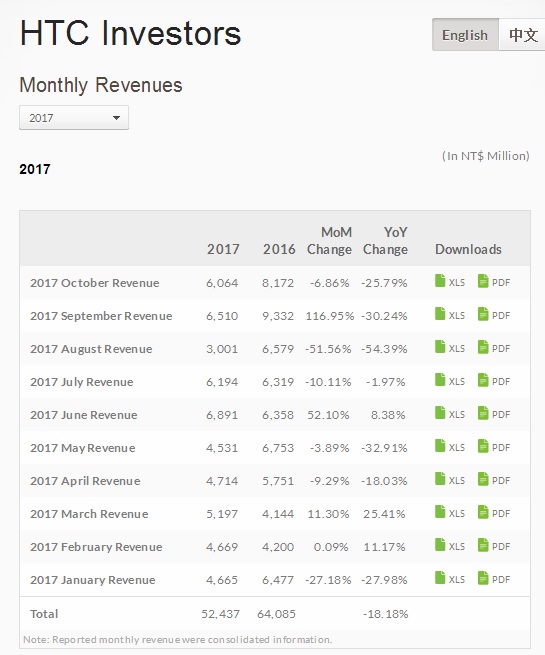Image resolution: width=545 pixels, height=655 pixels.
Task: Click the consolidated information note
Action: [x=177, y=640]
